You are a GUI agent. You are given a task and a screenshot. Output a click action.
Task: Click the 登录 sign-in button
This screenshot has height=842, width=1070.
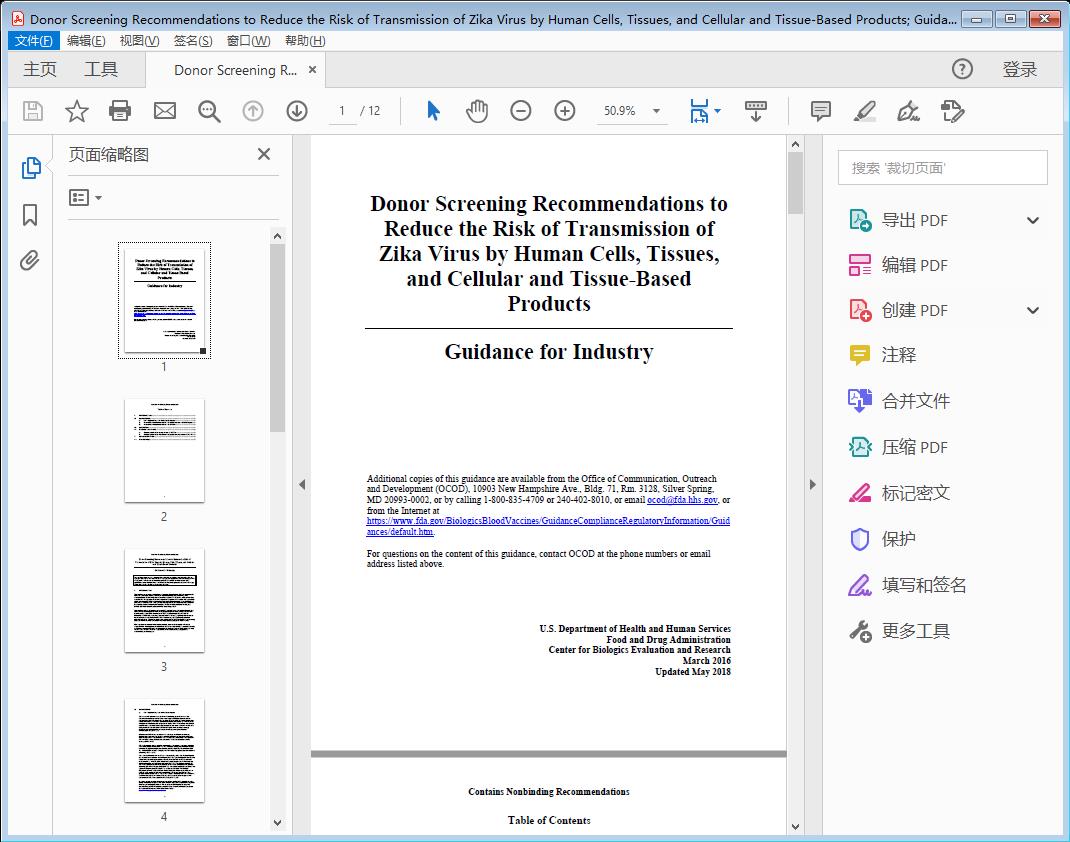click(x=1019, y=69)
